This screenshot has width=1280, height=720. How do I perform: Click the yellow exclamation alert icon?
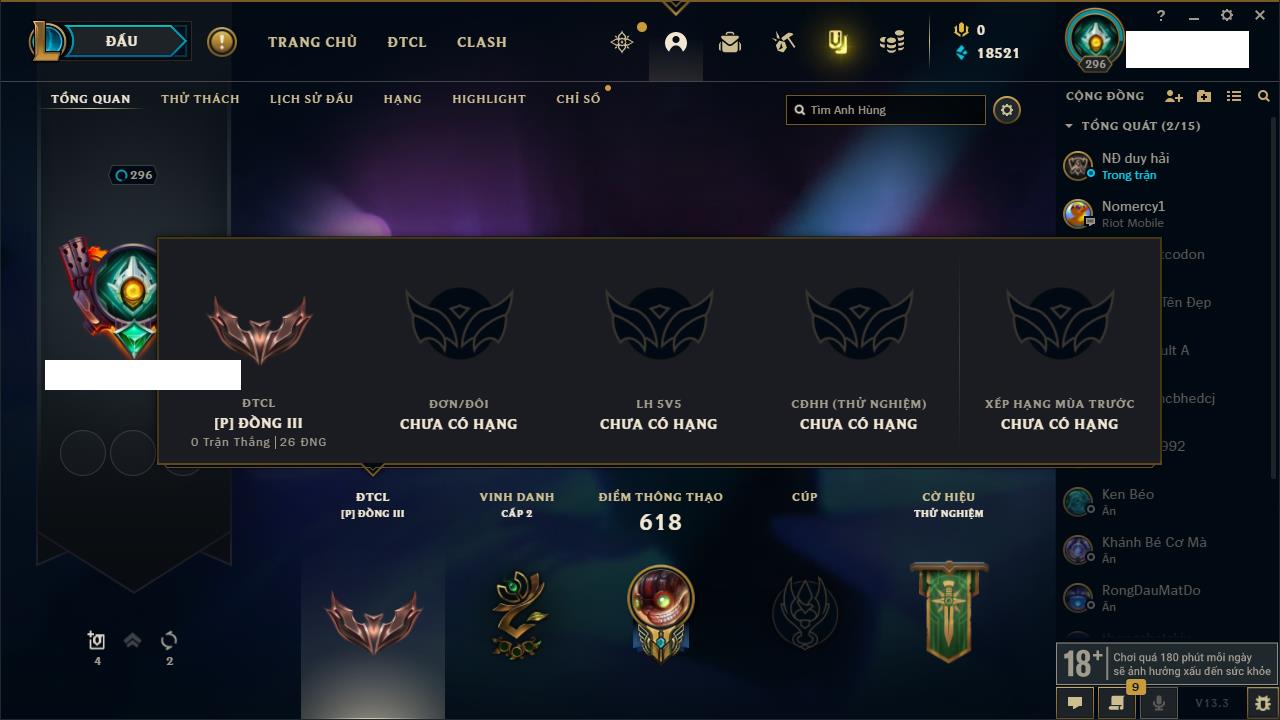coord(221,42)
